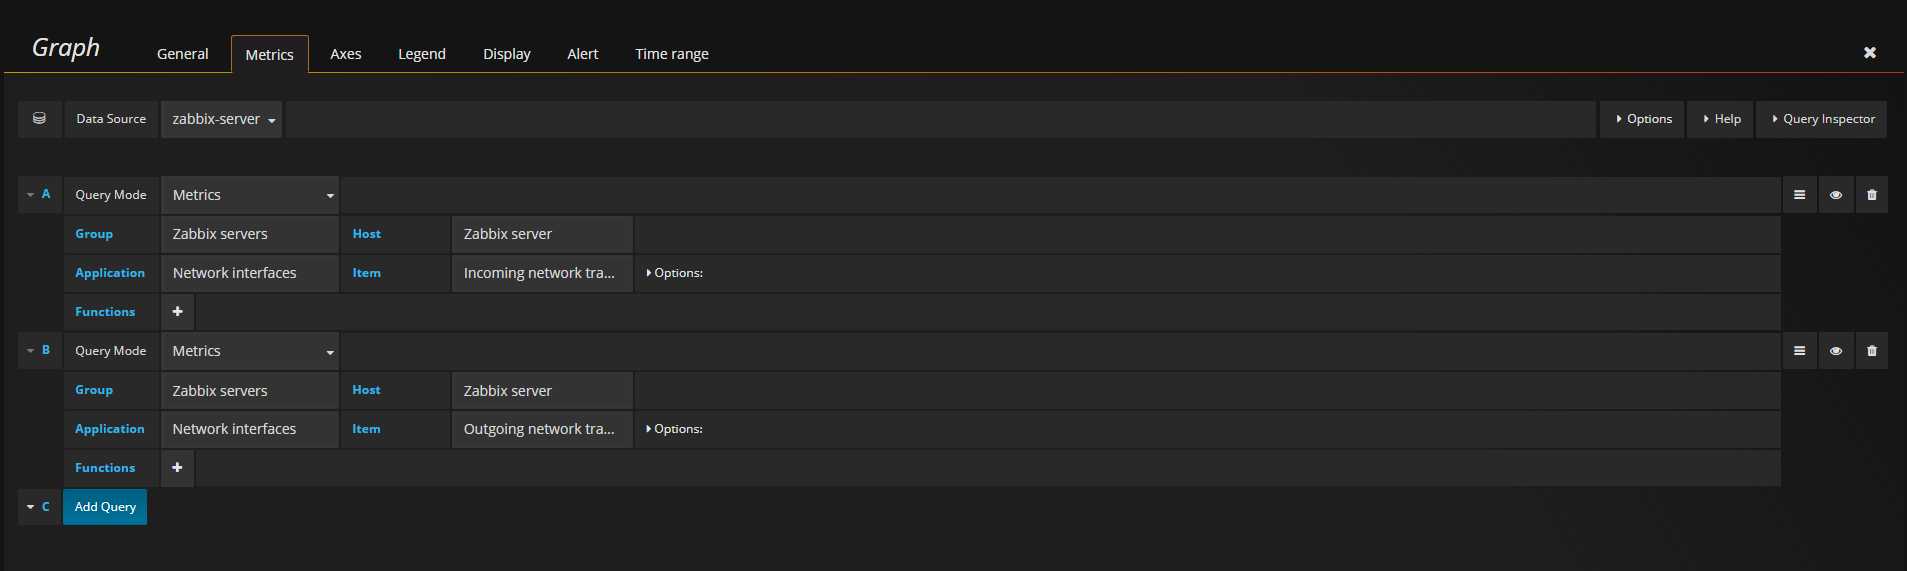
Task: Delete query B with the trash icon
Action: point(1872,351)
